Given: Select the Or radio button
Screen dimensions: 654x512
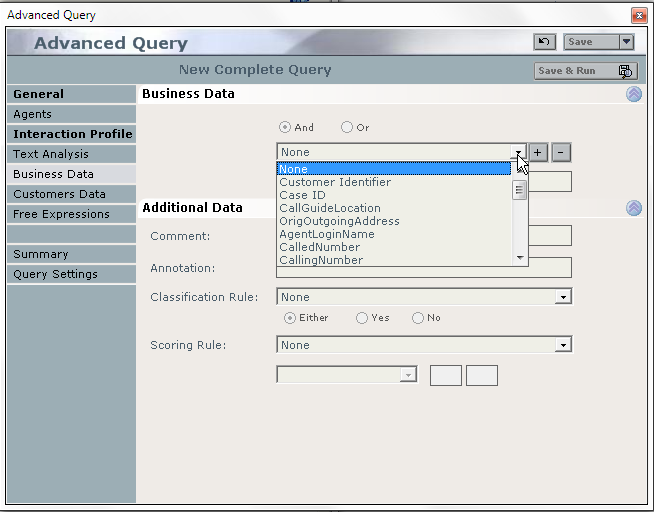Looking at the screenshot, I should point(347,128).
